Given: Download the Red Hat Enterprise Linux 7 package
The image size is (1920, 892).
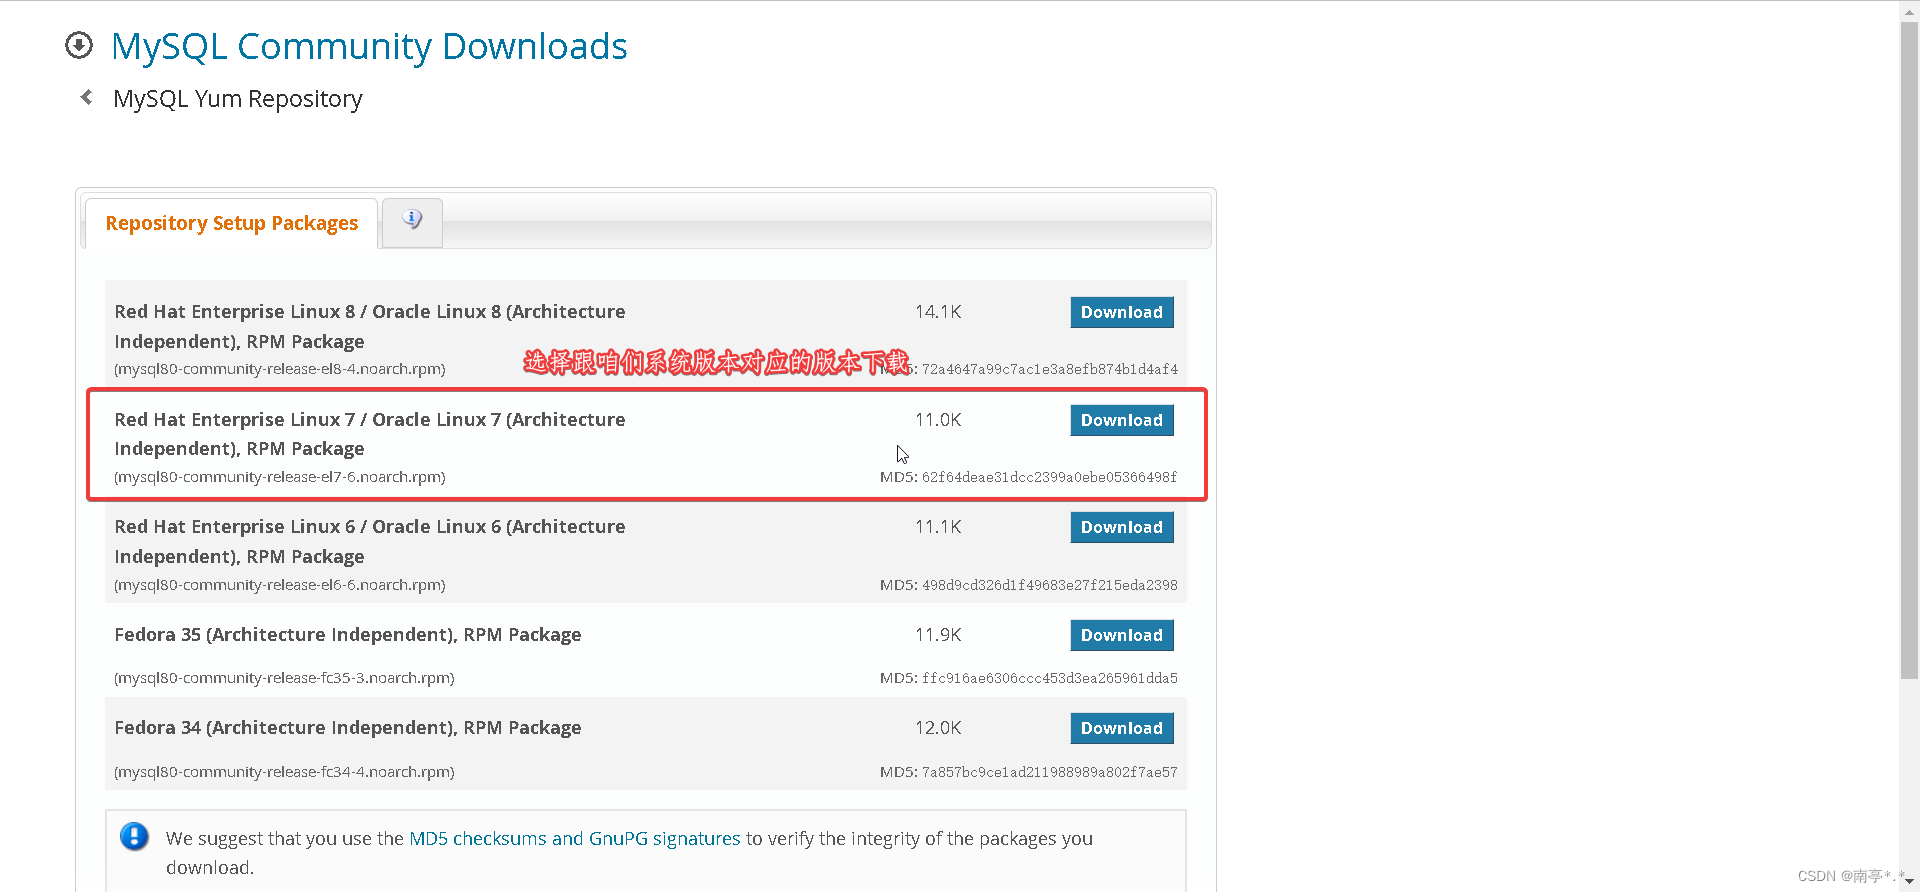Looking at the screenshot, I should (x=1122, y=420).
